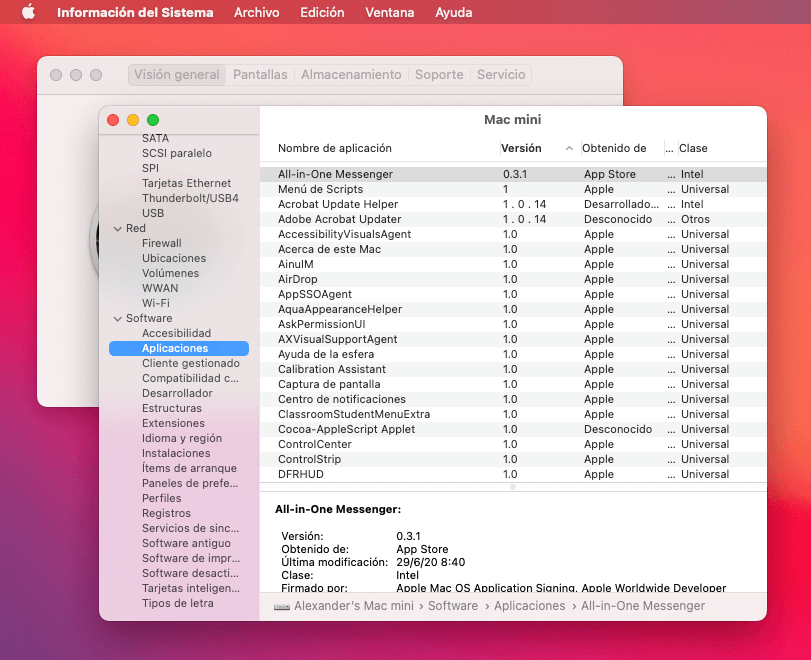Click the split pane divider handle dot
The height and width of the screenshot is (660, 811).
(513, 487)
